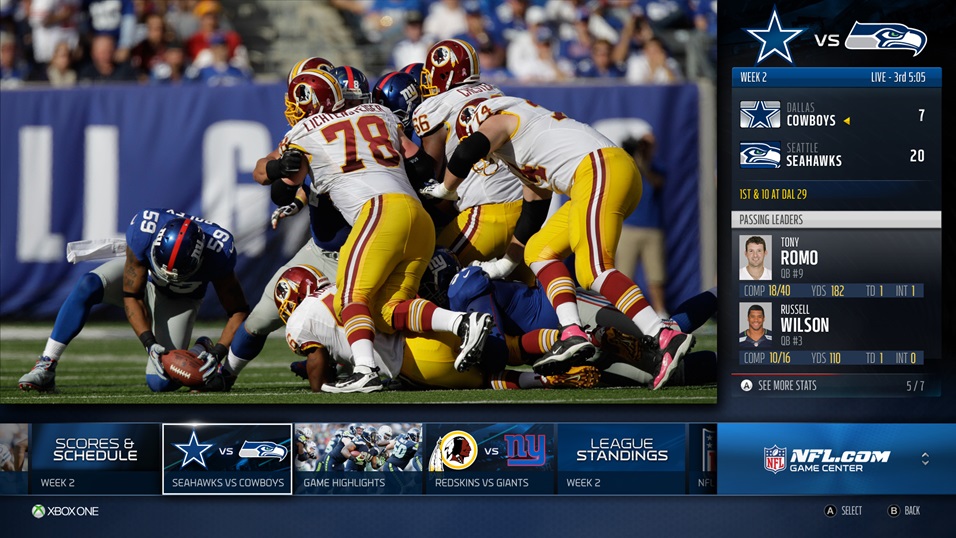This screenshot has height=538, width=956.
Task: Click the 'LIVE - 3rd 5:05' status
Action: 898,77
